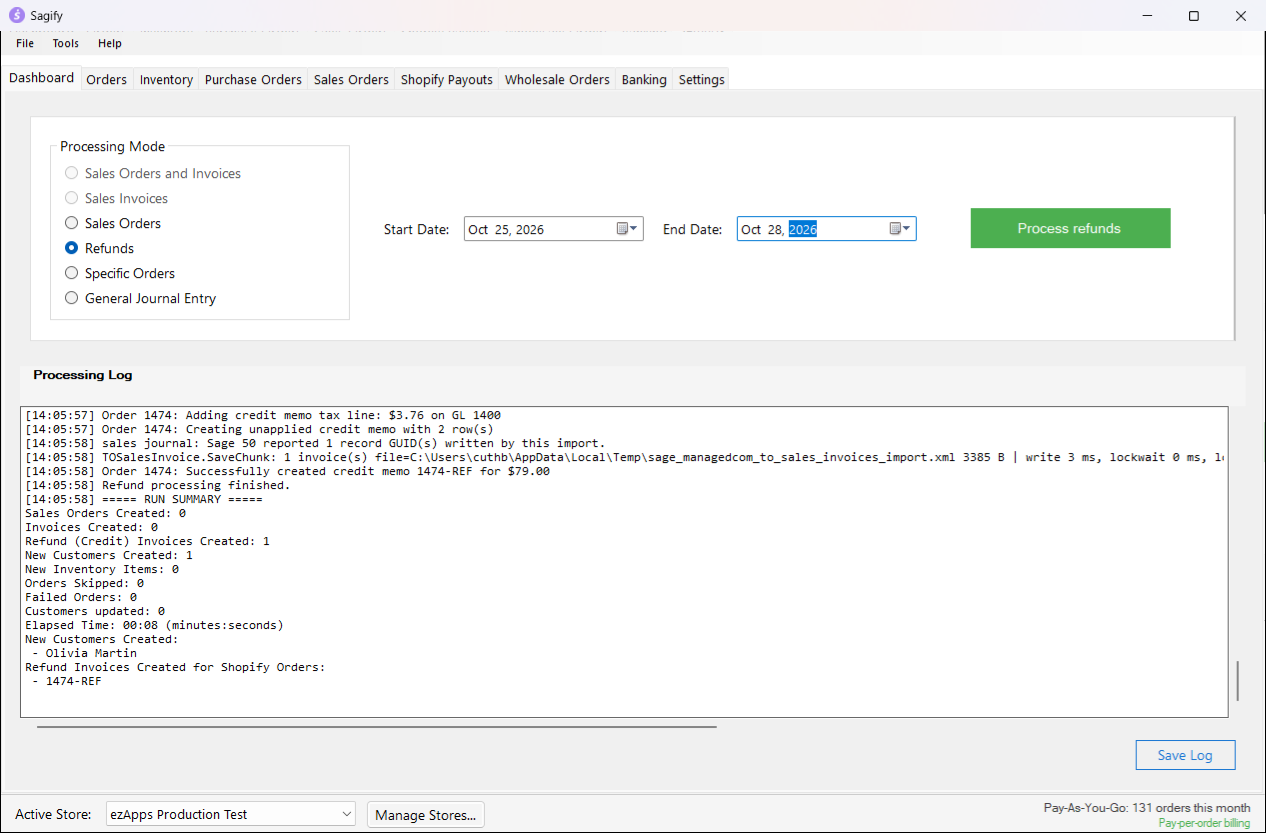The height and width of the screenshot is (833, 1266).
Task: Go to the Banking tab
Action: (644, 79)
